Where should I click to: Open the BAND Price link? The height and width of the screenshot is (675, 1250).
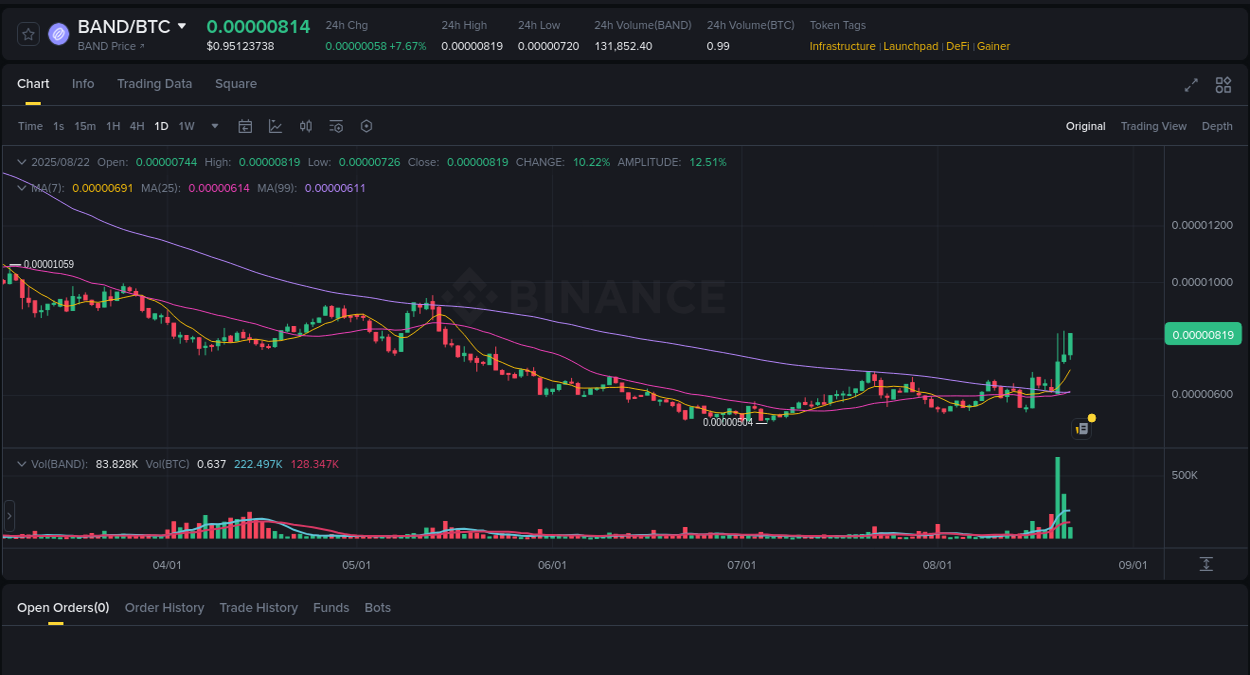click(111, 46)
